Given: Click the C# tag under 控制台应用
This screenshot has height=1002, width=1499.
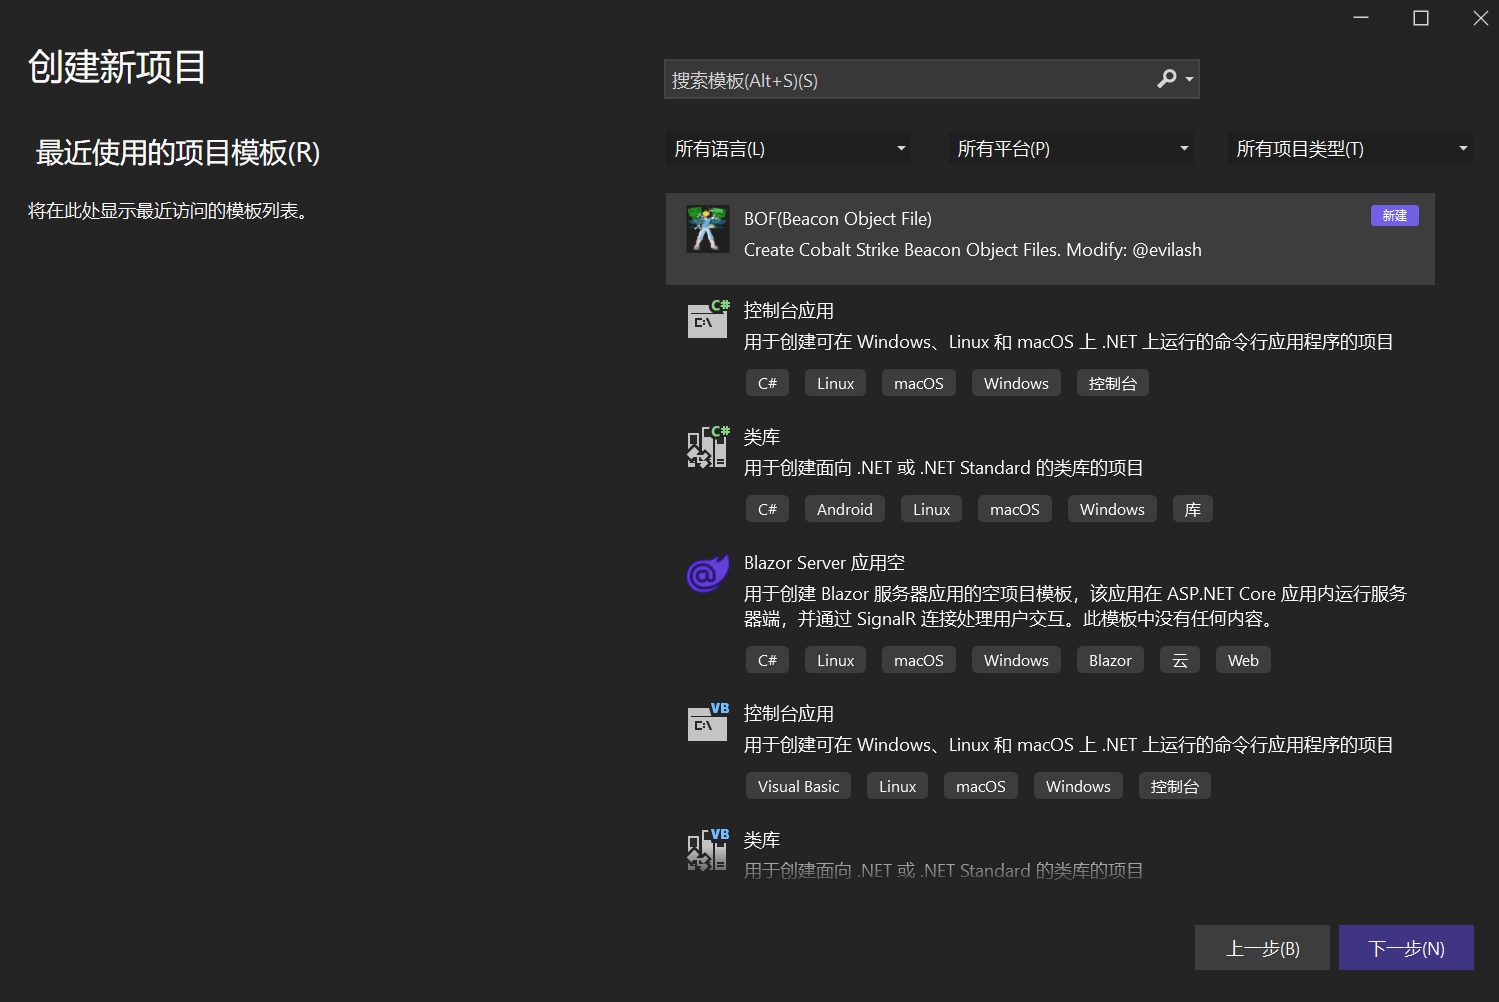Looking at the screenshot, I should (x=767, y=383).
